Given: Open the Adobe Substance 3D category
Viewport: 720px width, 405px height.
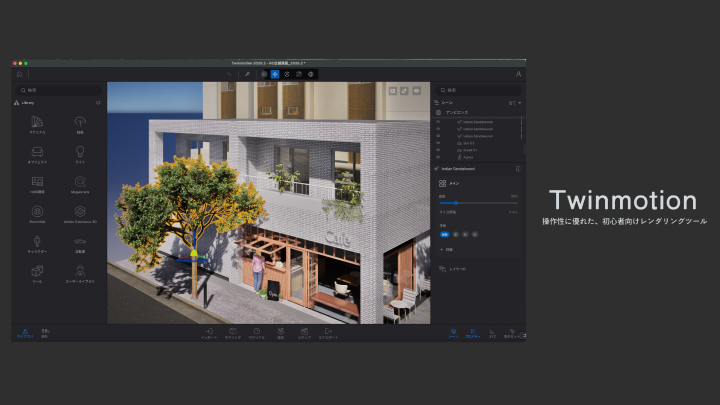Looking at the screenshot, I should (80, 214).
